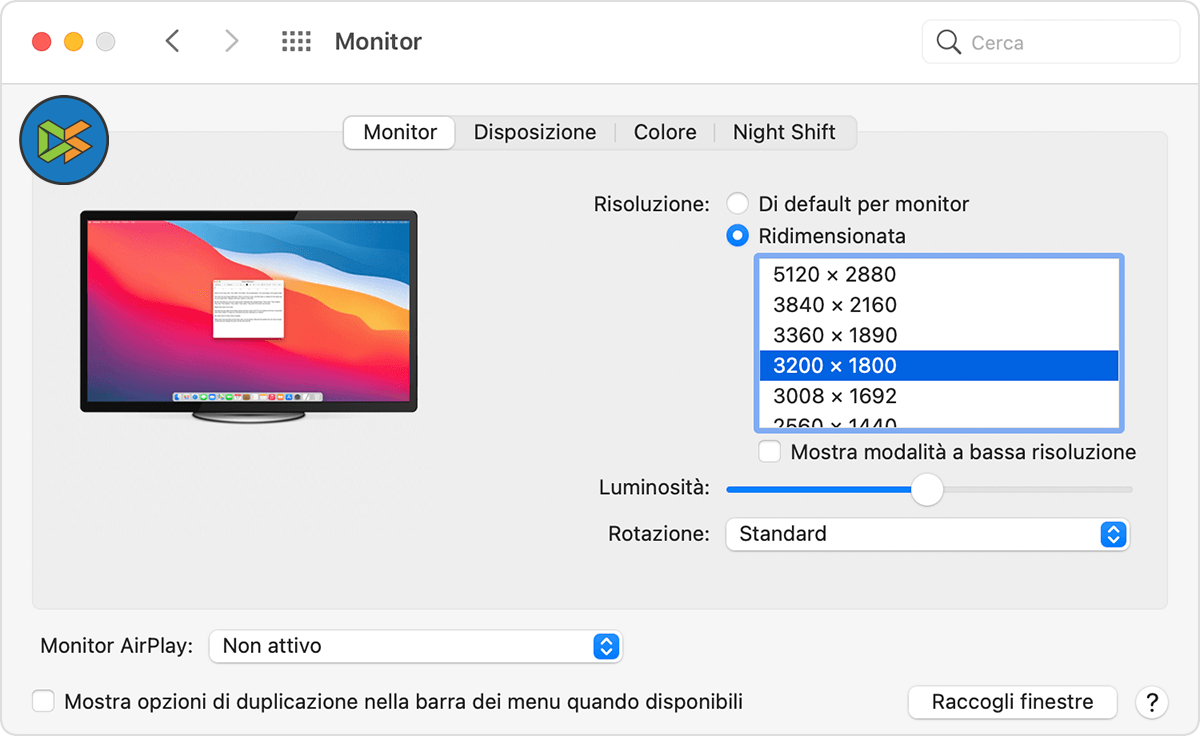Image resolution: width=1200 pixels, height=736 pixels.
Task: Open the Colore tab
Action: click(x=665, y=132)
